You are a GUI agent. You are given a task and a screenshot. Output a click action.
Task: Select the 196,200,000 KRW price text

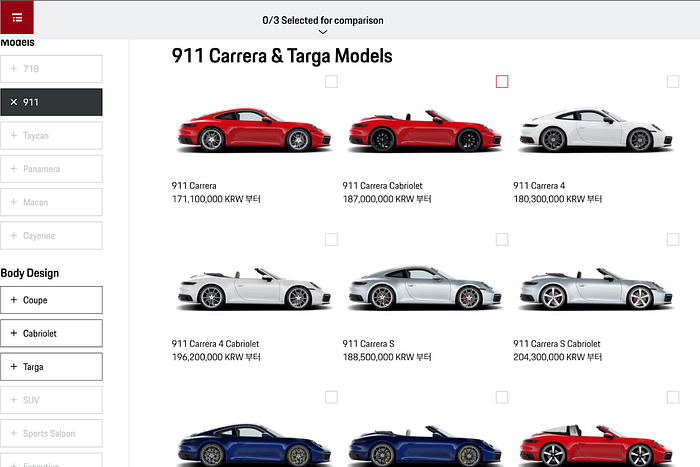(x=216, y=357)
